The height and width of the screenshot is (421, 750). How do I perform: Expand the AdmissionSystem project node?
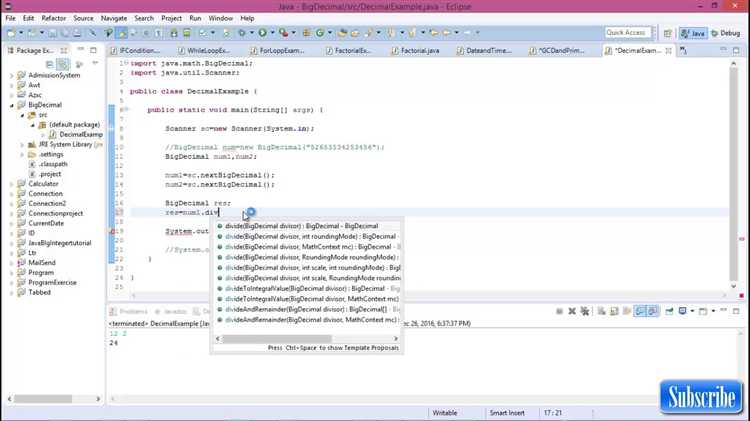12,75
